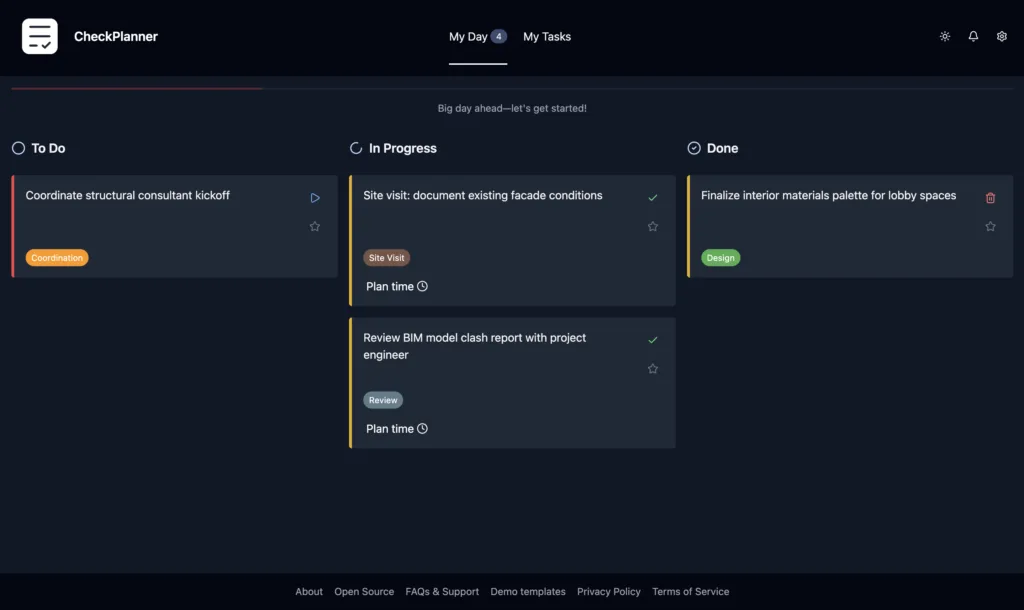View the Privacy Policy
The width and height of the screenshot is (1024, 610).
(x=609, y=591)
